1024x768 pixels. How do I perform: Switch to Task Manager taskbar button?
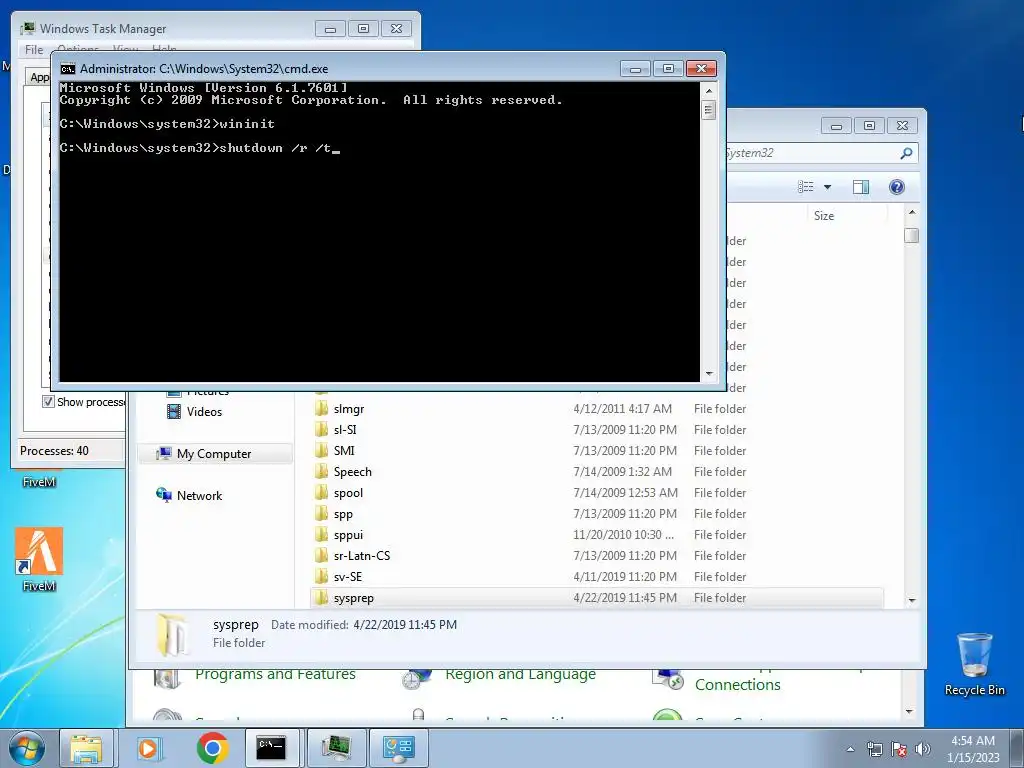(336, 748)
